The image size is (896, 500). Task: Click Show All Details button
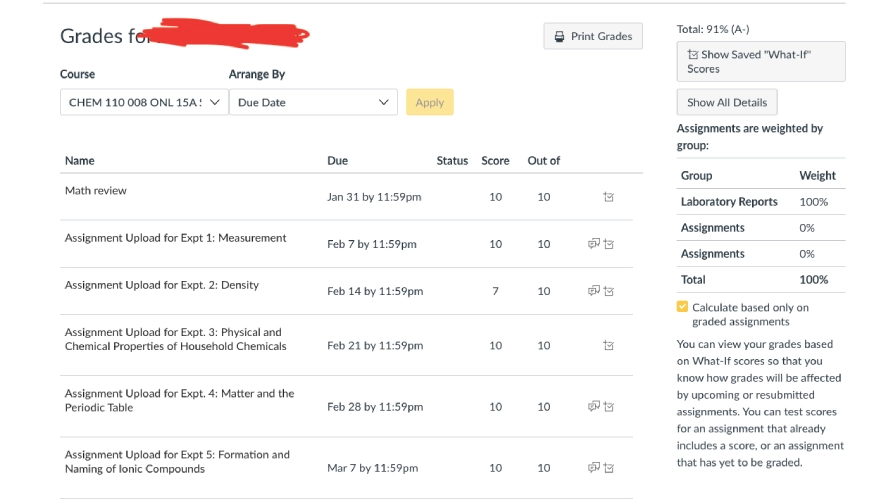(727, 103)
